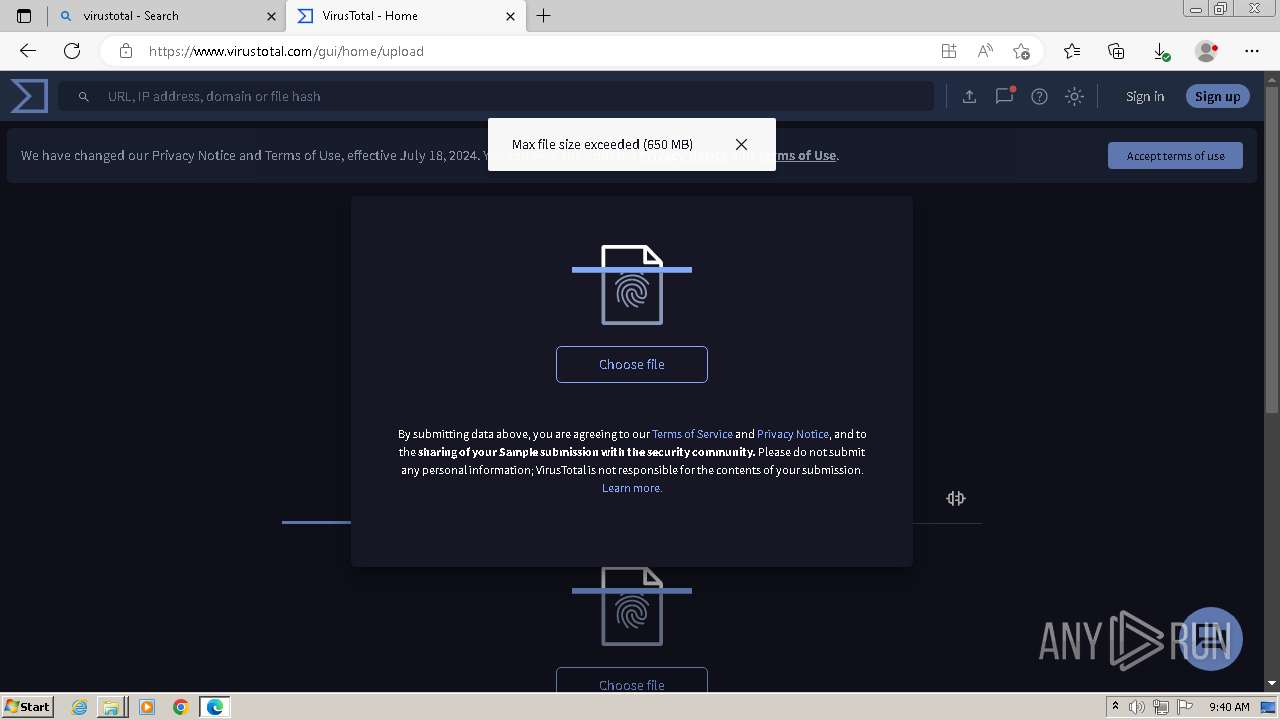The image size is (1280, 720).
Task: Open the help question mark icon
Action: pos(1040,96)
